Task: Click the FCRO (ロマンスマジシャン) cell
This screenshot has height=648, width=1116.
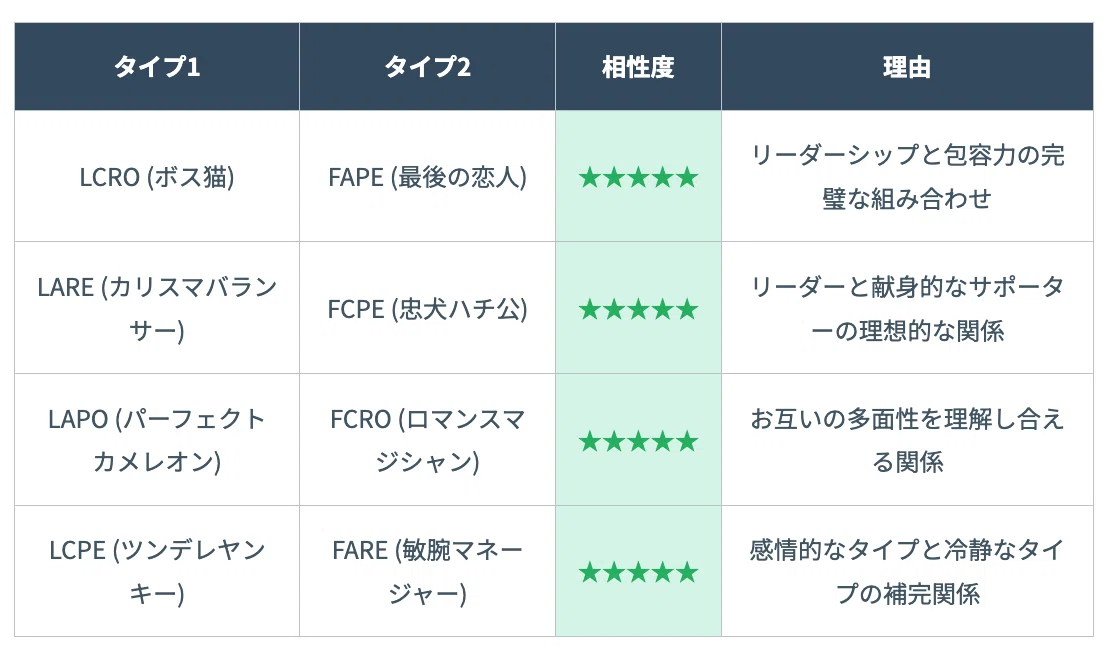Action: click(427, 440)
